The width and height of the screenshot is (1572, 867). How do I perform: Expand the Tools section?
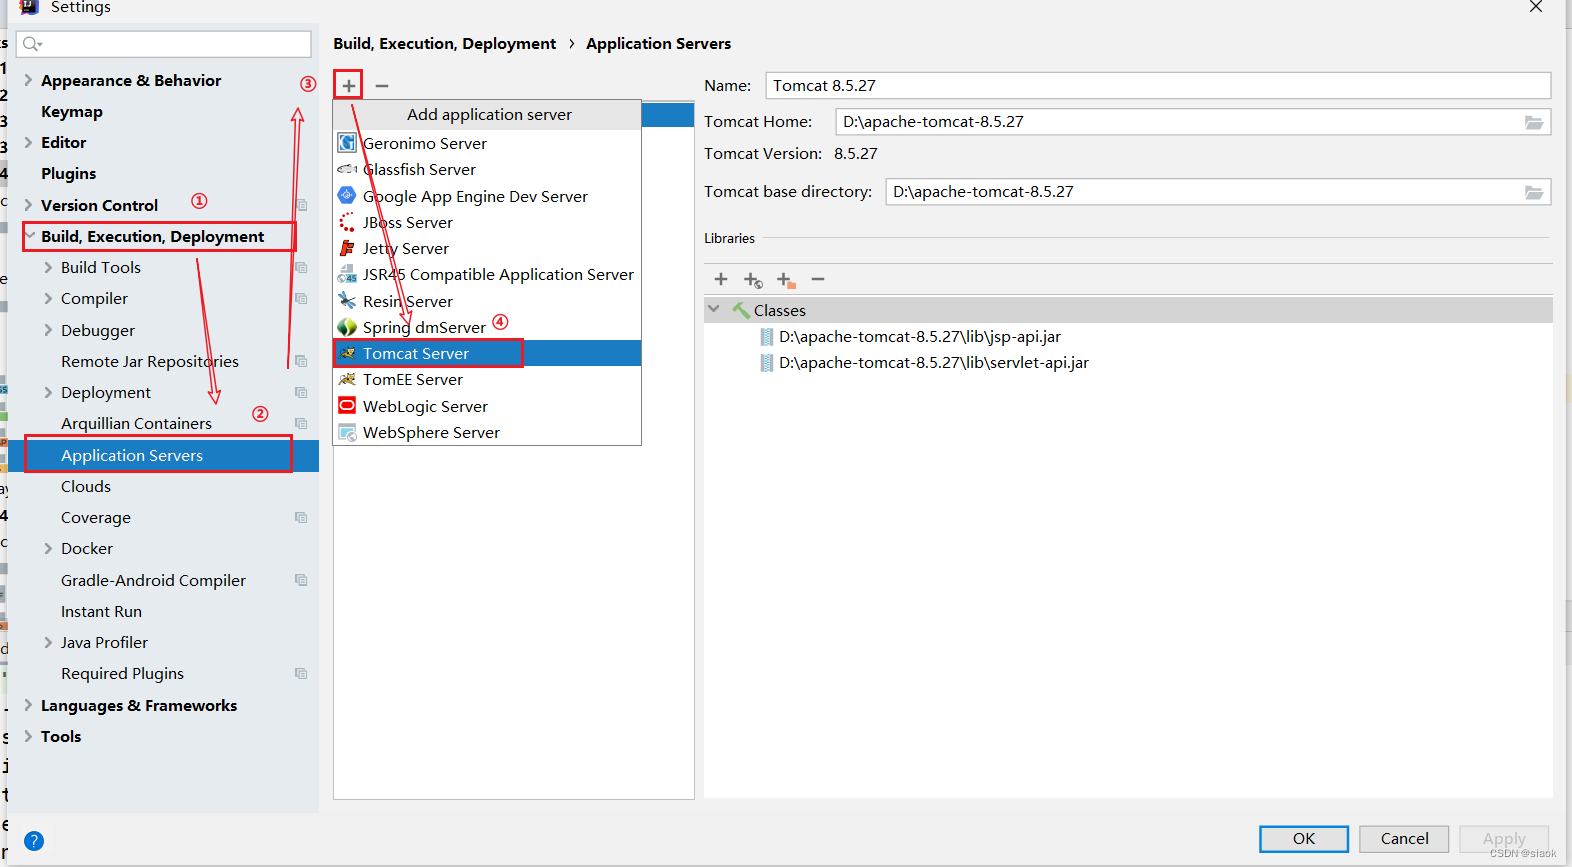29,736
